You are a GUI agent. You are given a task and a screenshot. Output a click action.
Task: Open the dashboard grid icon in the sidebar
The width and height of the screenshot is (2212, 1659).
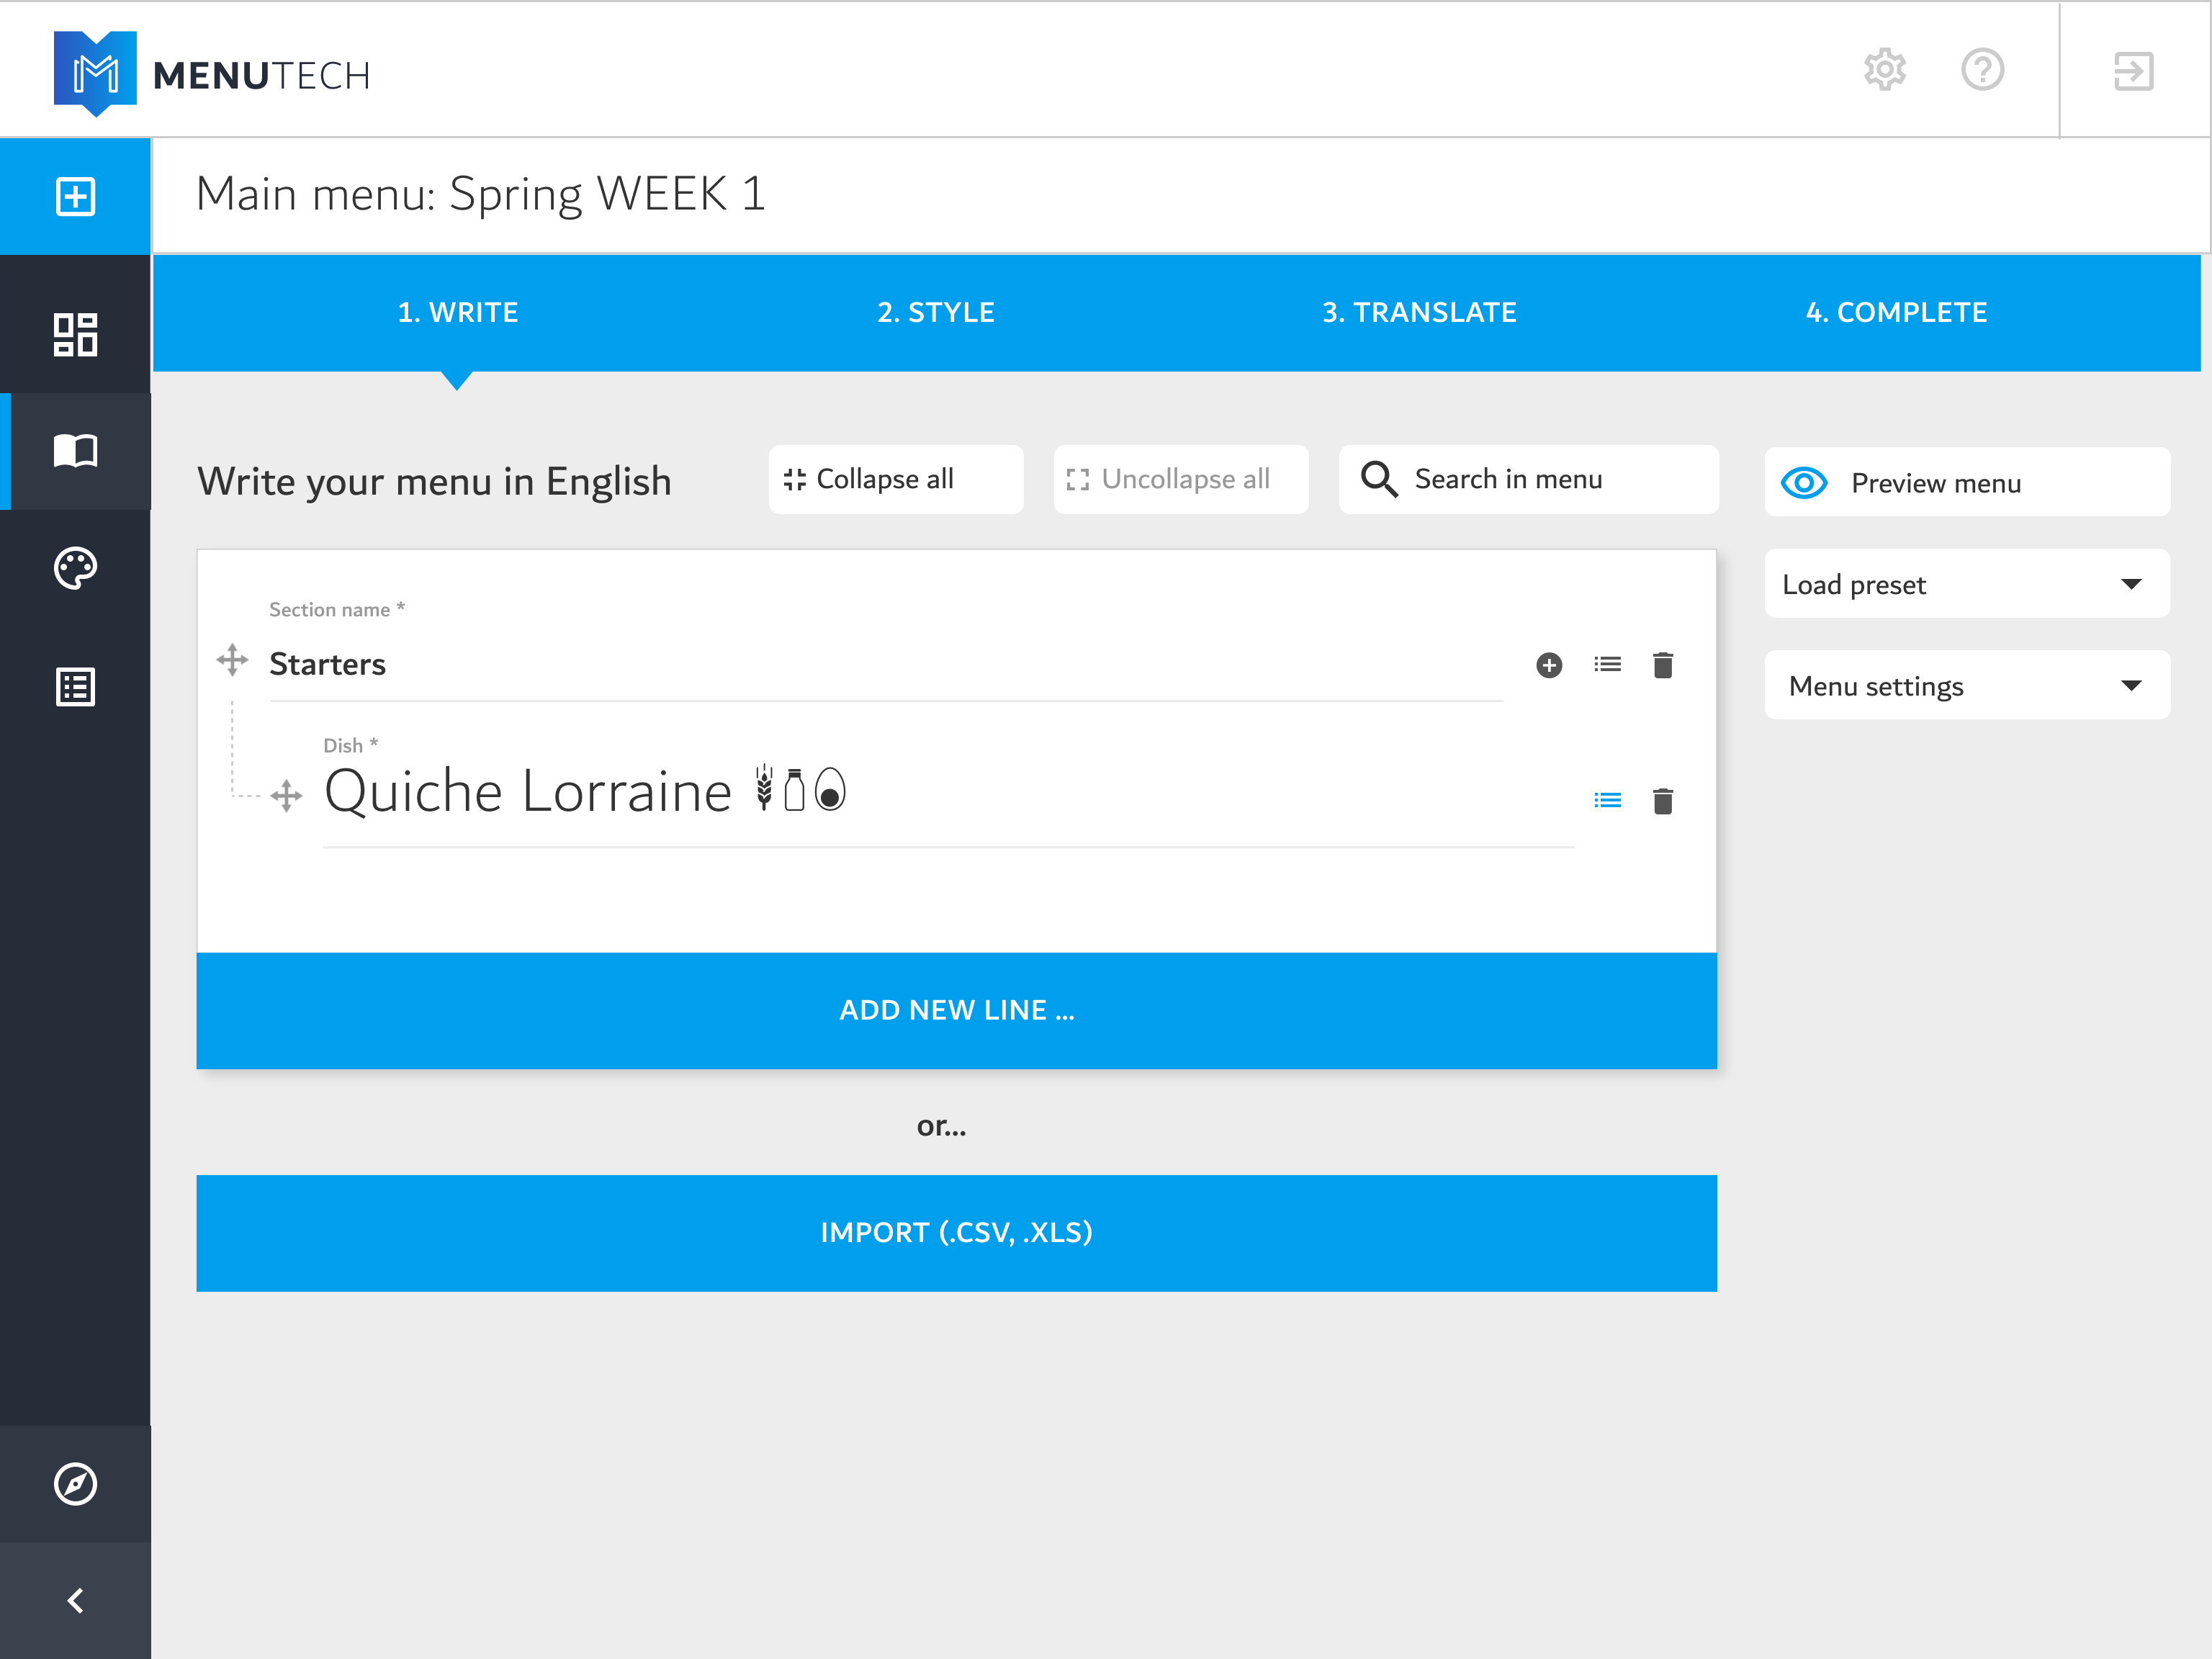click(76, 334)
